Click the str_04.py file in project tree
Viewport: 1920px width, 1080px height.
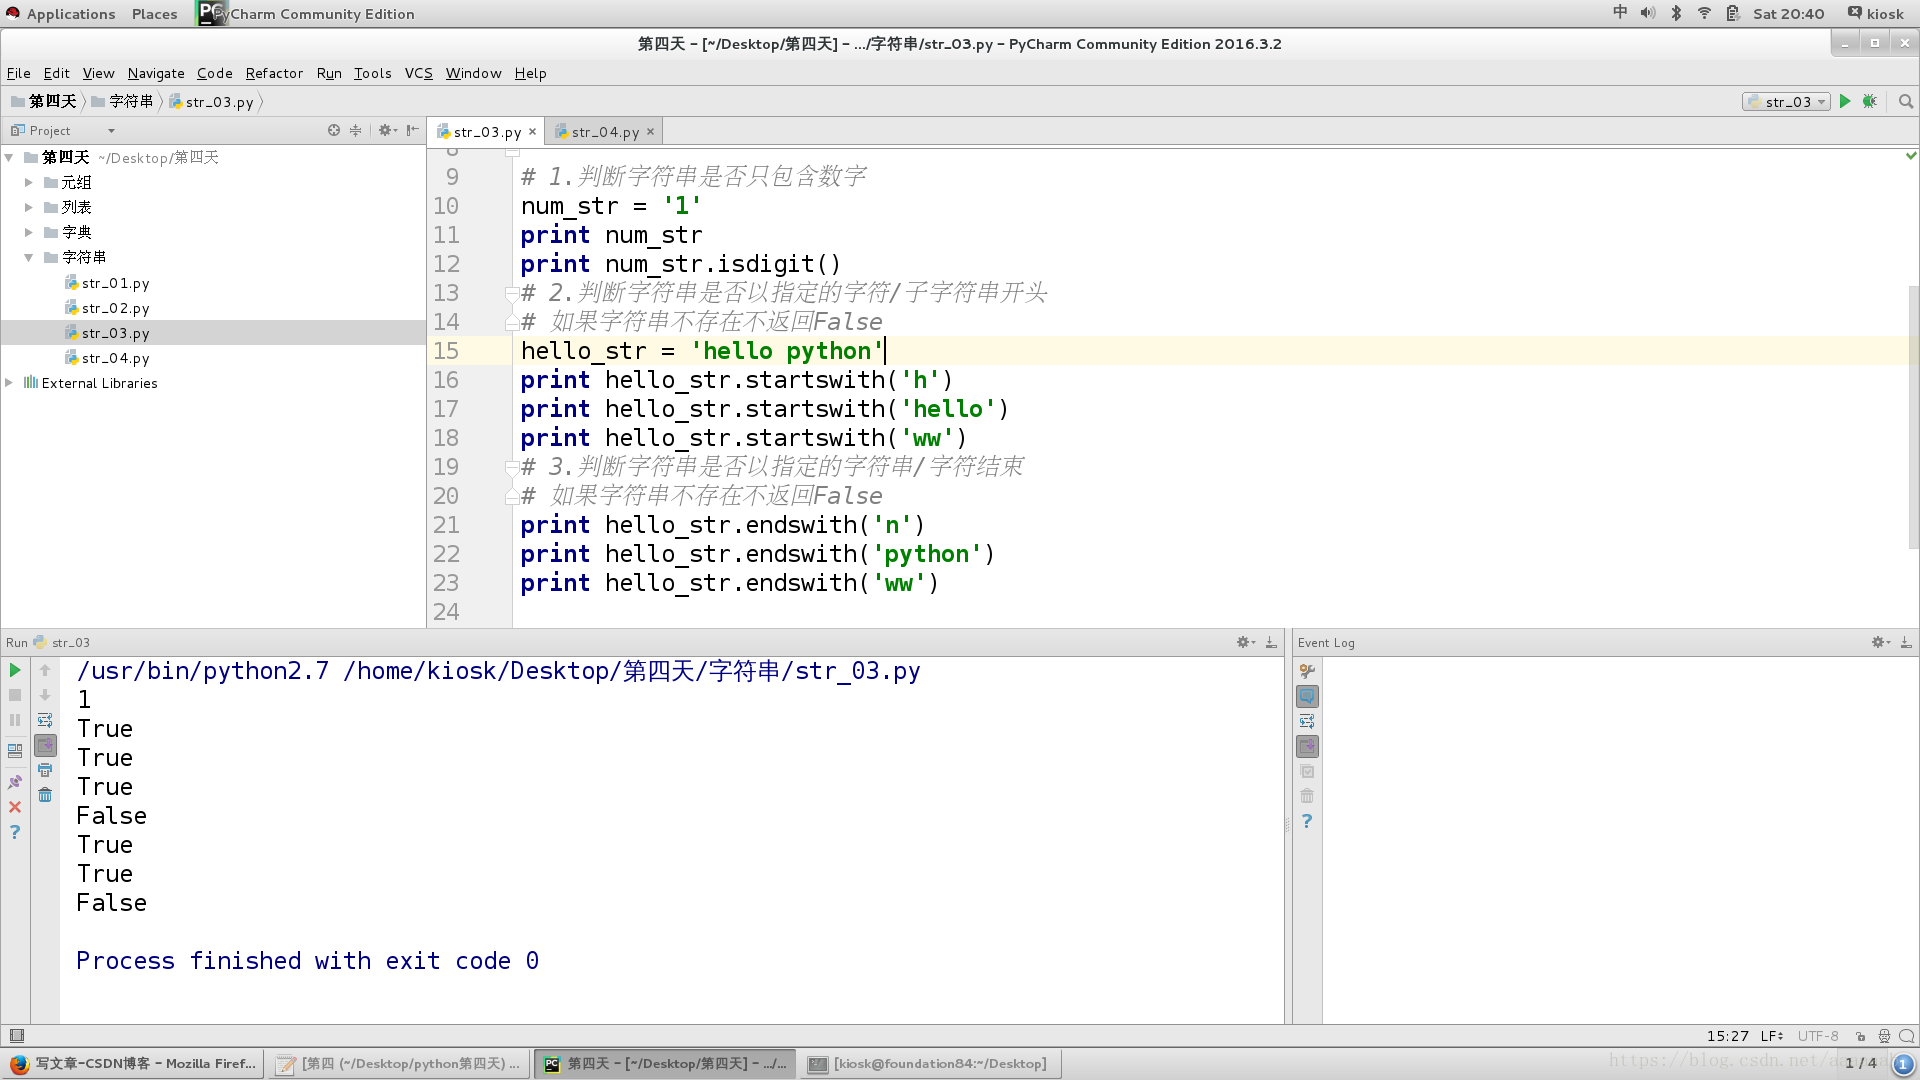pyautogui.click(x=115, y=357)
